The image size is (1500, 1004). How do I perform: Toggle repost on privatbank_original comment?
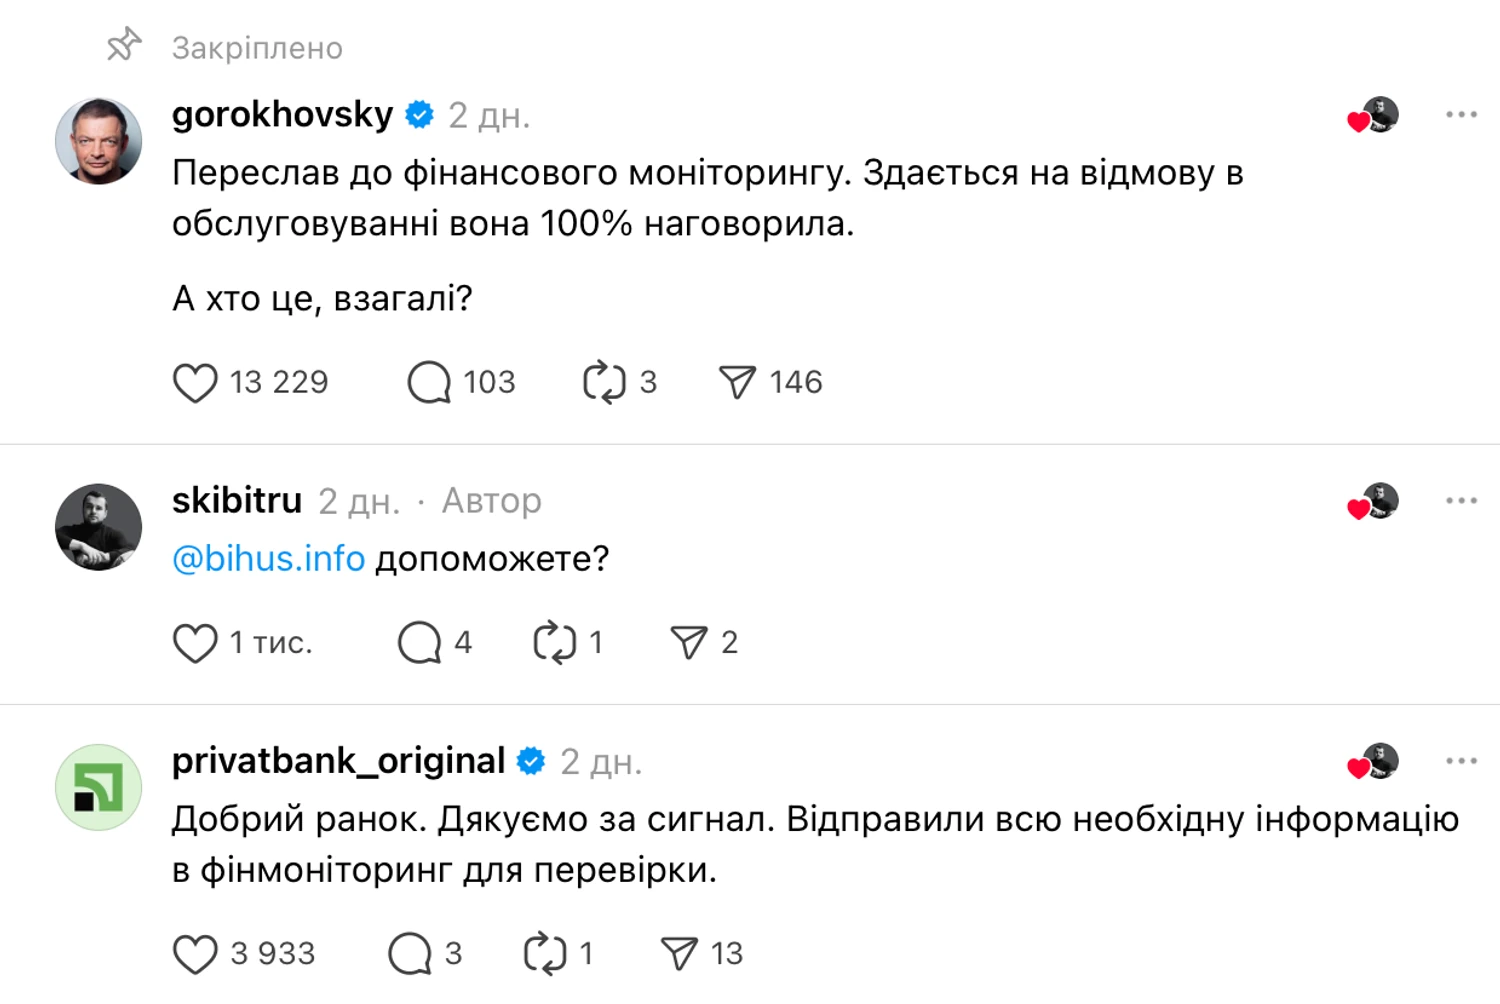[x=545, y=954]
